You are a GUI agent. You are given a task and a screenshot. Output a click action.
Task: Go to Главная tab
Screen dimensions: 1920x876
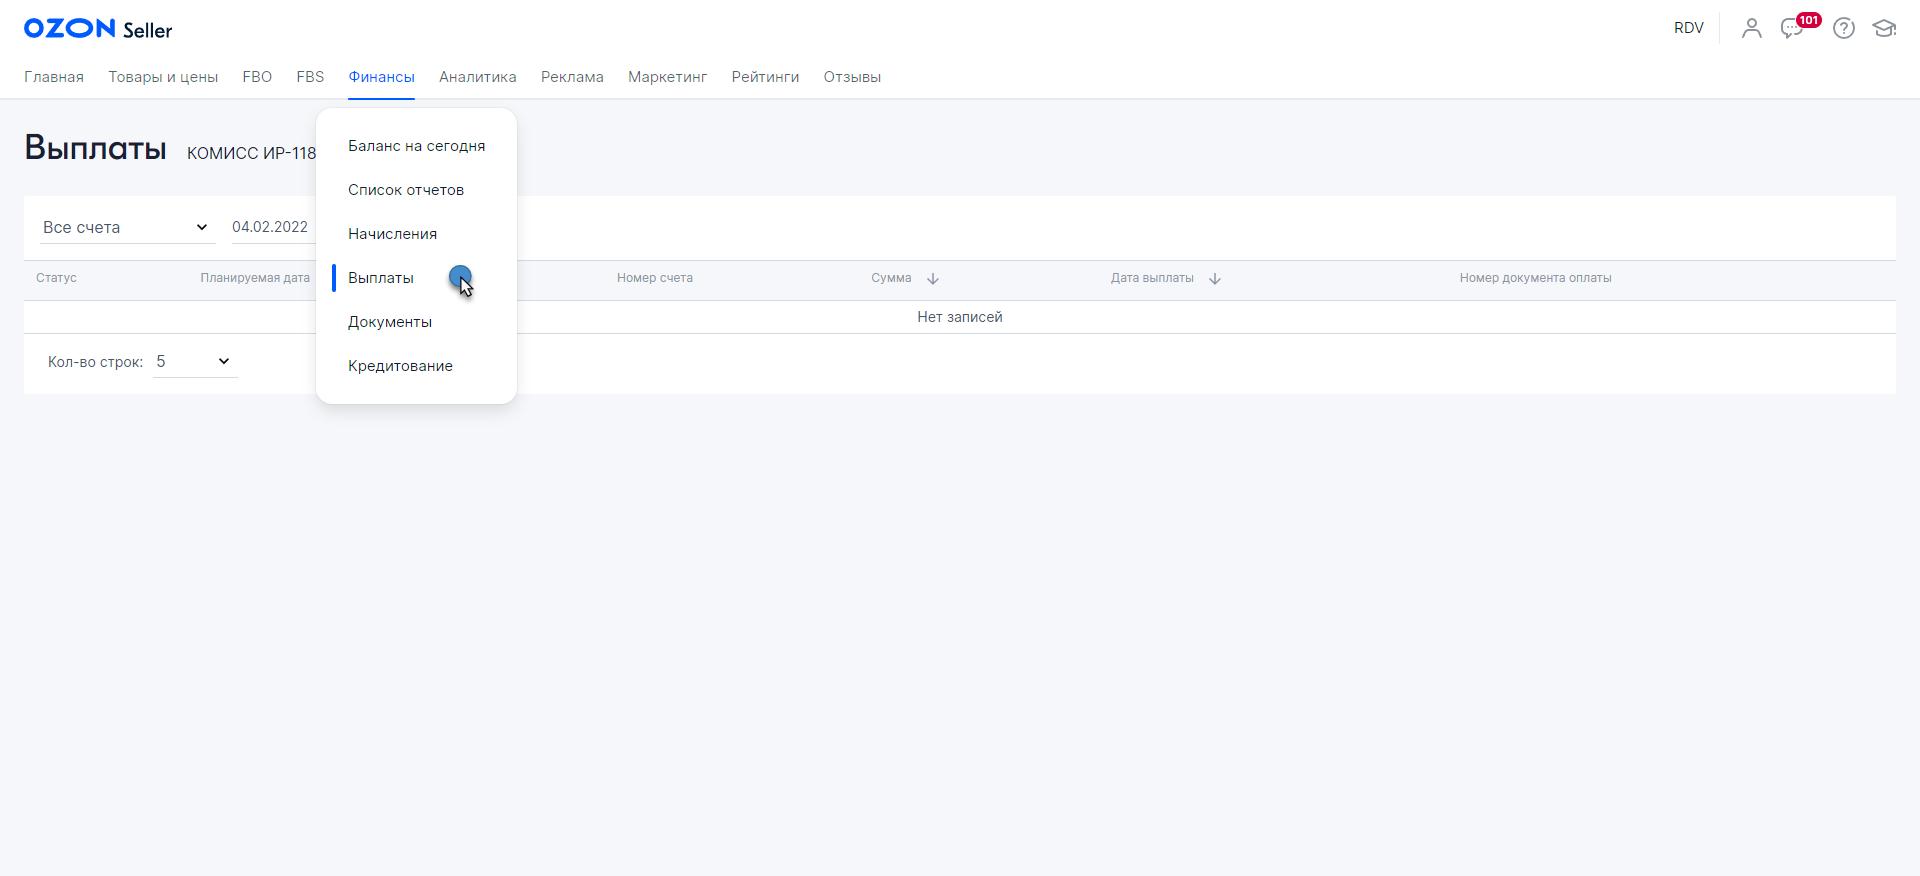pos(54,77)
